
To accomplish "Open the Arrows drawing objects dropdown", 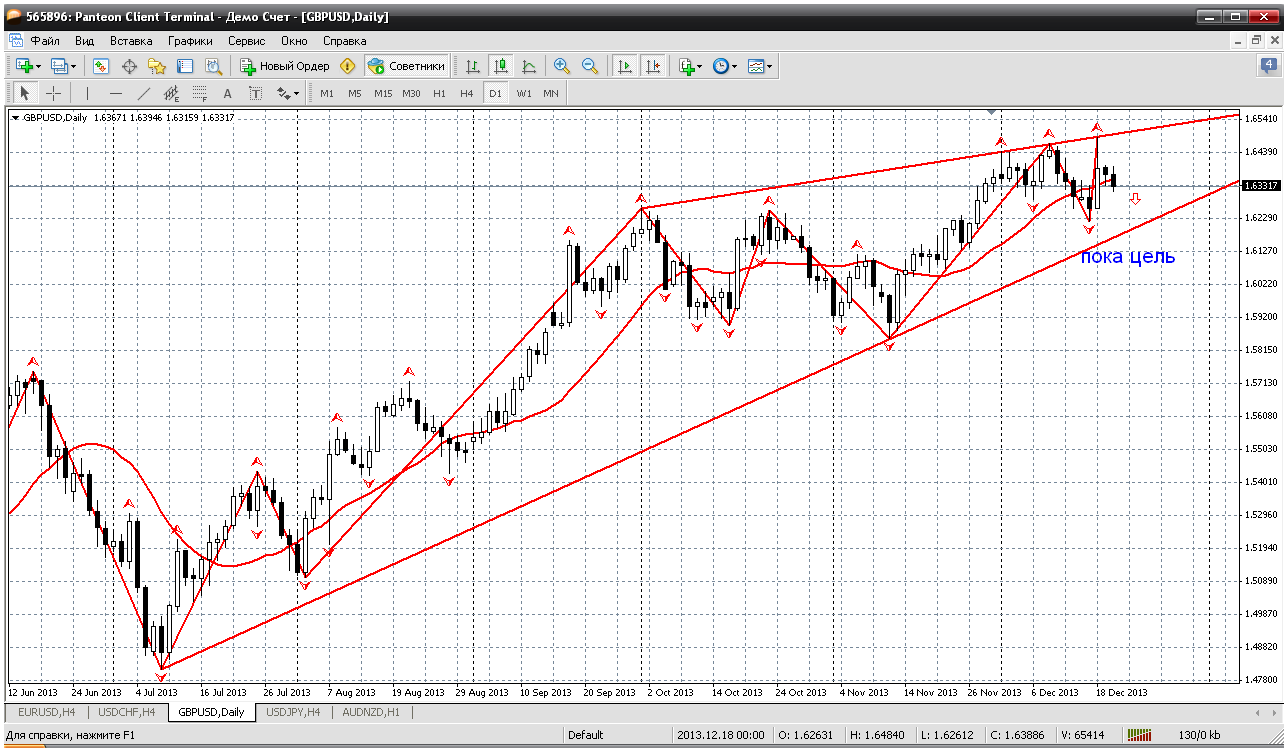I will click(288, 93).
